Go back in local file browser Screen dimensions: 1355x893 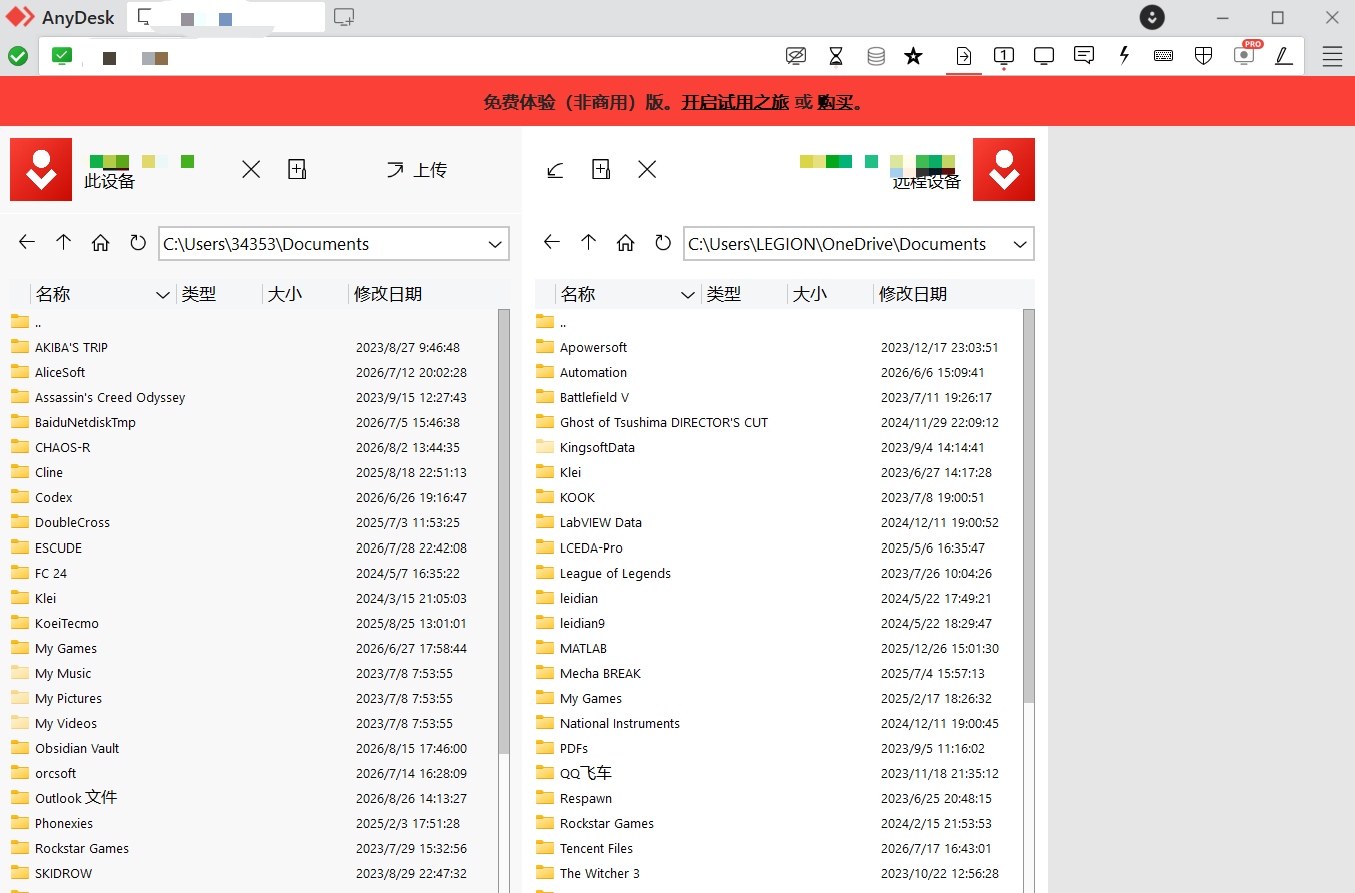click(27, 243)
